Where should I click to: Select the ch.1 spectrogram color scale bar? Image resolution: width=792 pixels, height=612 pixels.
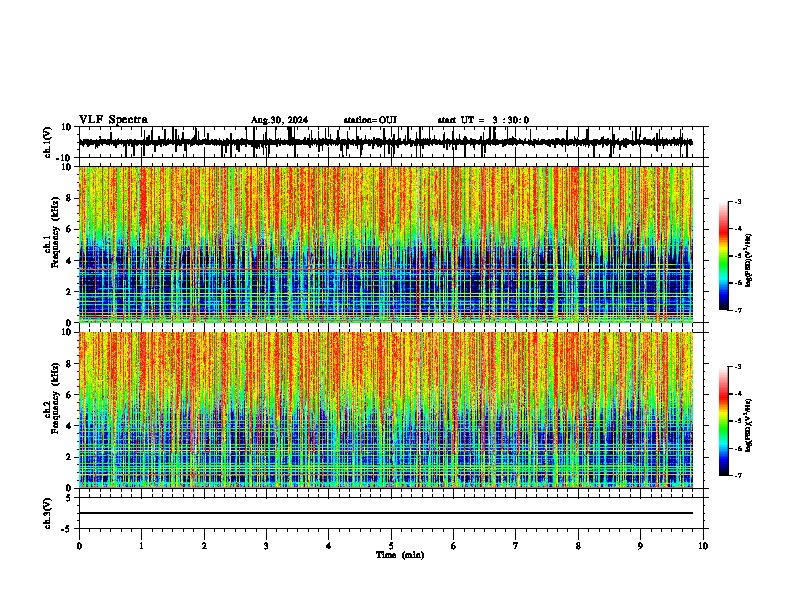[x=724, y=255]
